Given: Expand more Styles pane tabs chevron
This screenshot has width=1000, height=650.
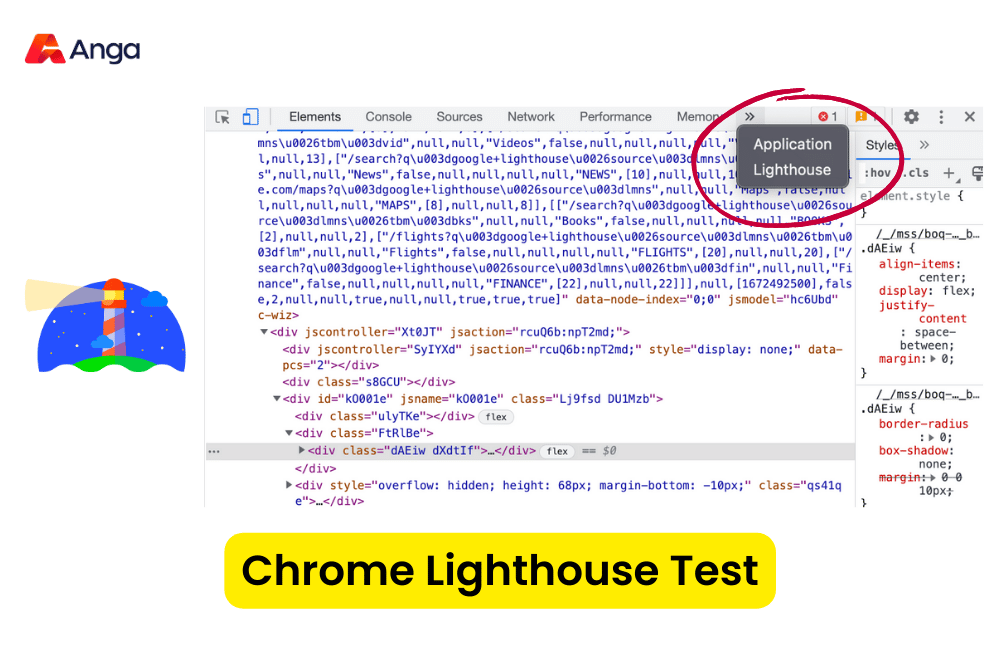Looking at the screenshot, I should coord(924,145).
